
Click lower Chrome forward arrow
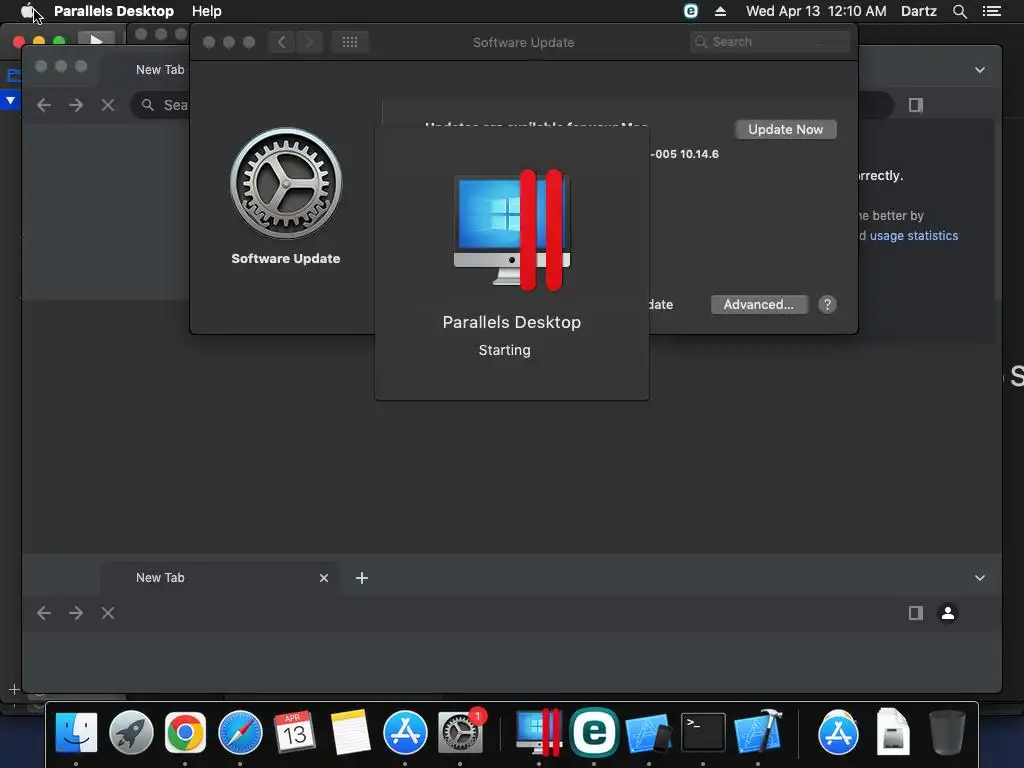point(76,613)
